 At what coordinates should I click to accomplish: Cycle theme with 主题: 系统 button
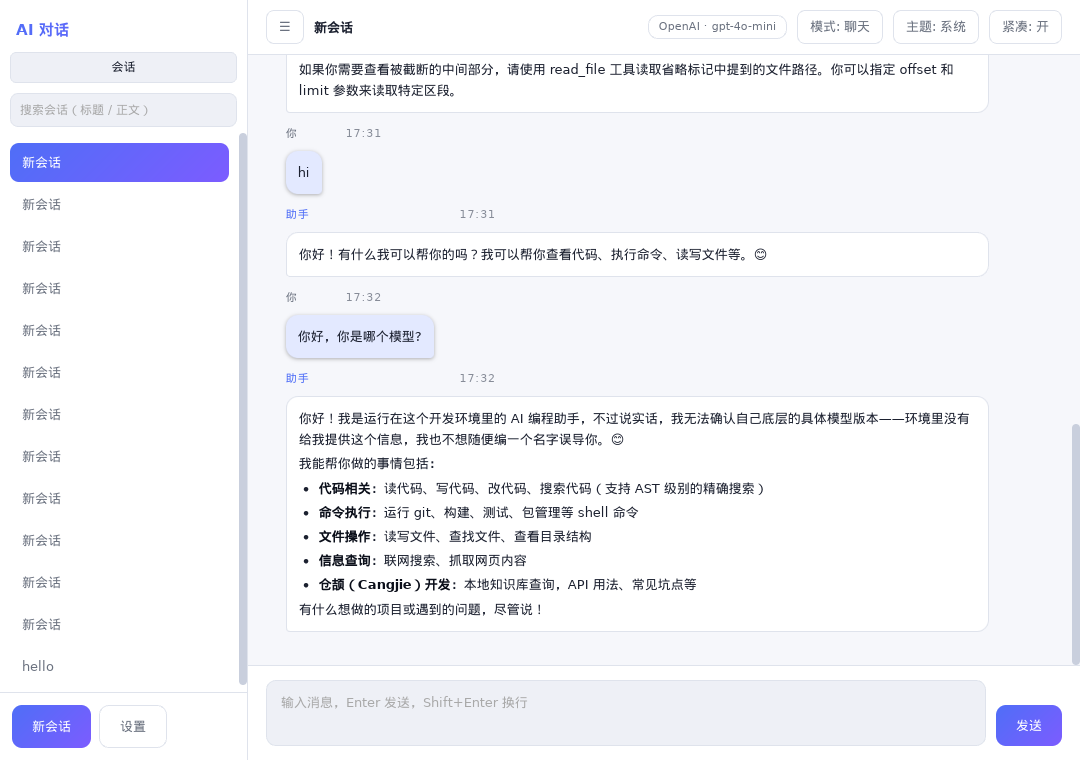click(935, 27)
